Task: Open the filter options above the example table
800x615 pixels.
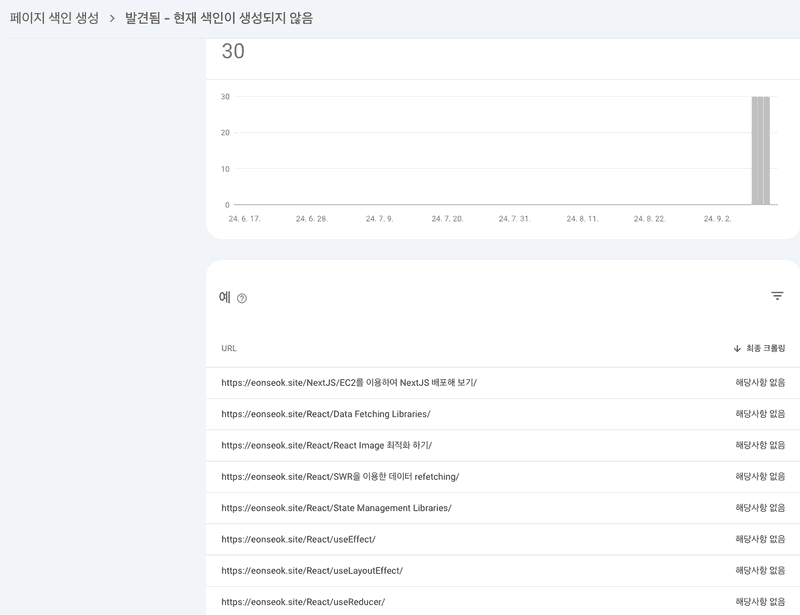Action: tap(775, 295)
